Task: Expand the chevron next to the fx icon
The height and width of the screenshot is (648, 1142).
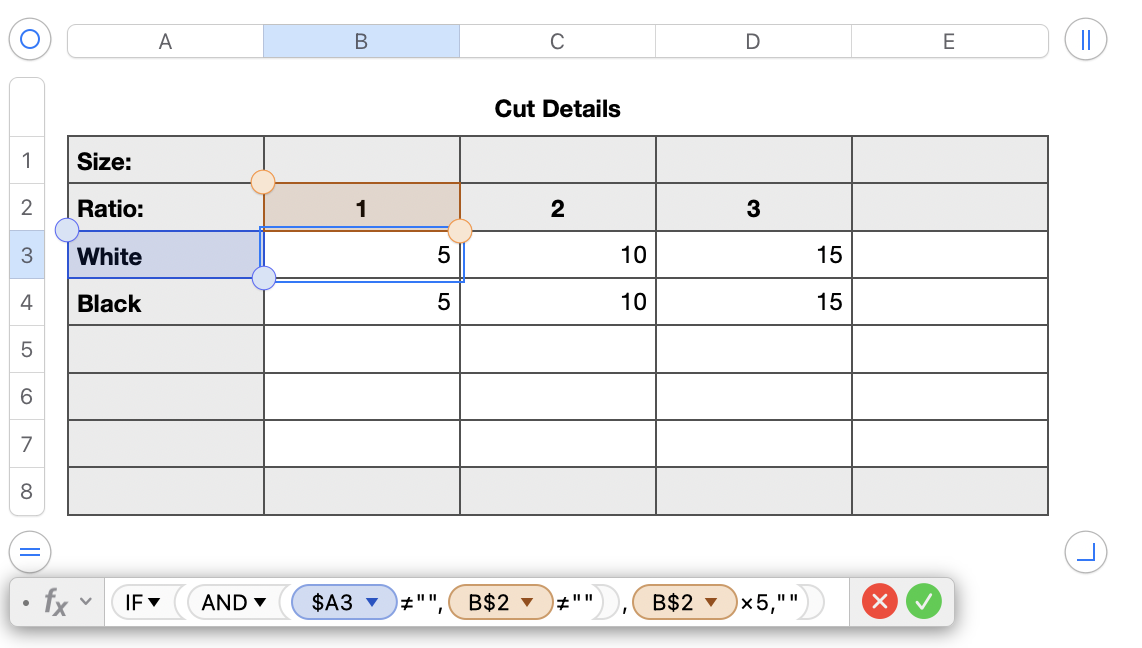Action: tap(86, 602)
